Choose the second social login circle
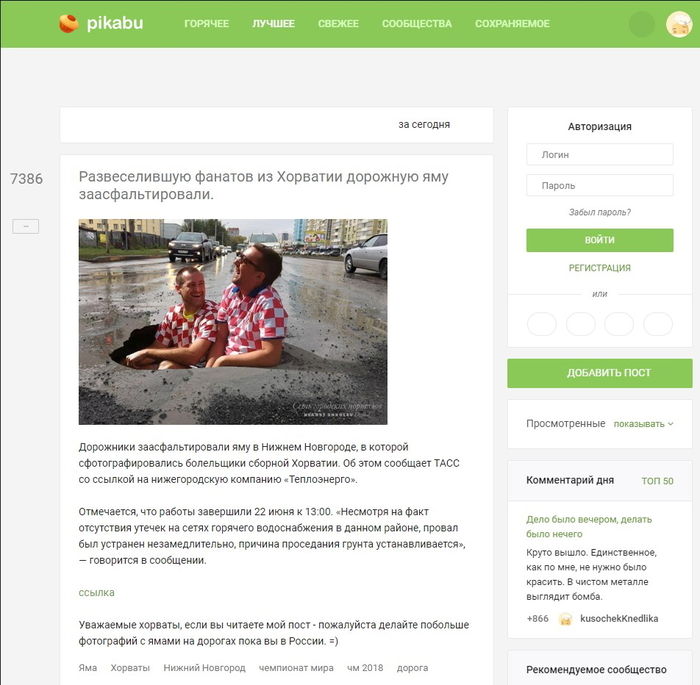Image resolution: width=700 pixels, height=685 pixels. point(580,324)
